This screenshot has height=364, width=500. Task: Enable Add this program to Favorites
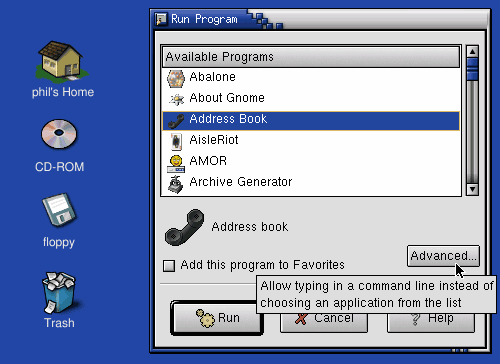(169, 266)
